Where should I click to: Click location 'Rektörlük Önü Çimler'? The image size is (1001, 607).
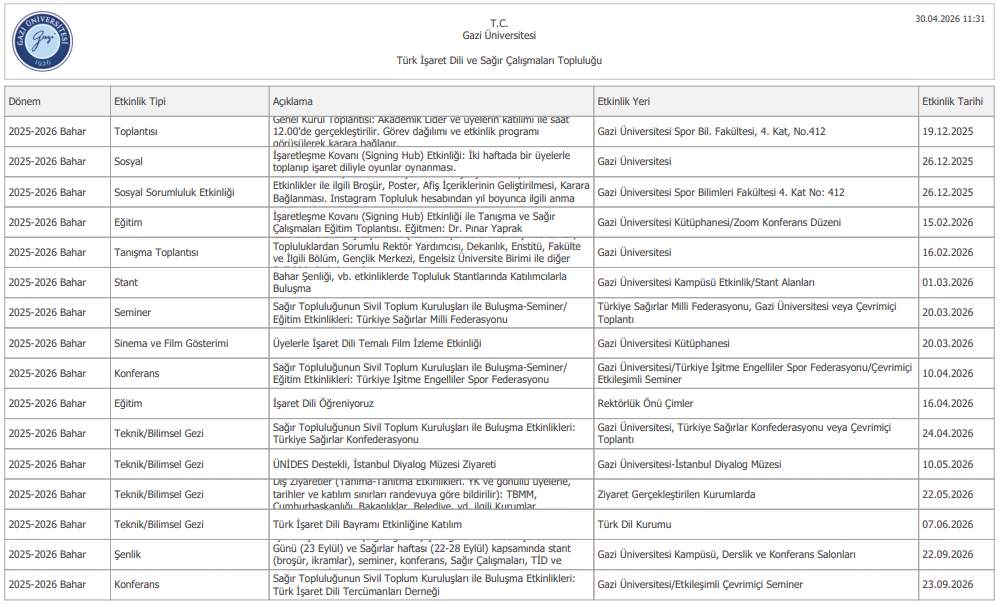click(645, 403)
